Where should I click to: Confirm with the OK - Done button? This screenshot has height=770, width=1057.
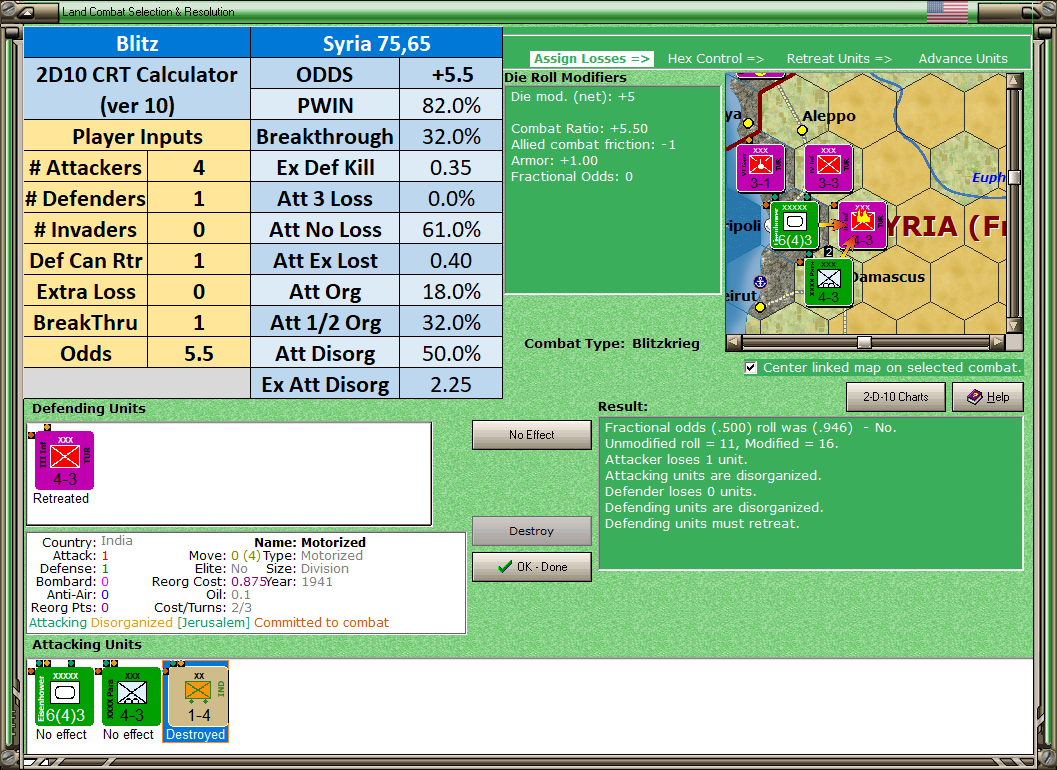click(x=532, y=567)
